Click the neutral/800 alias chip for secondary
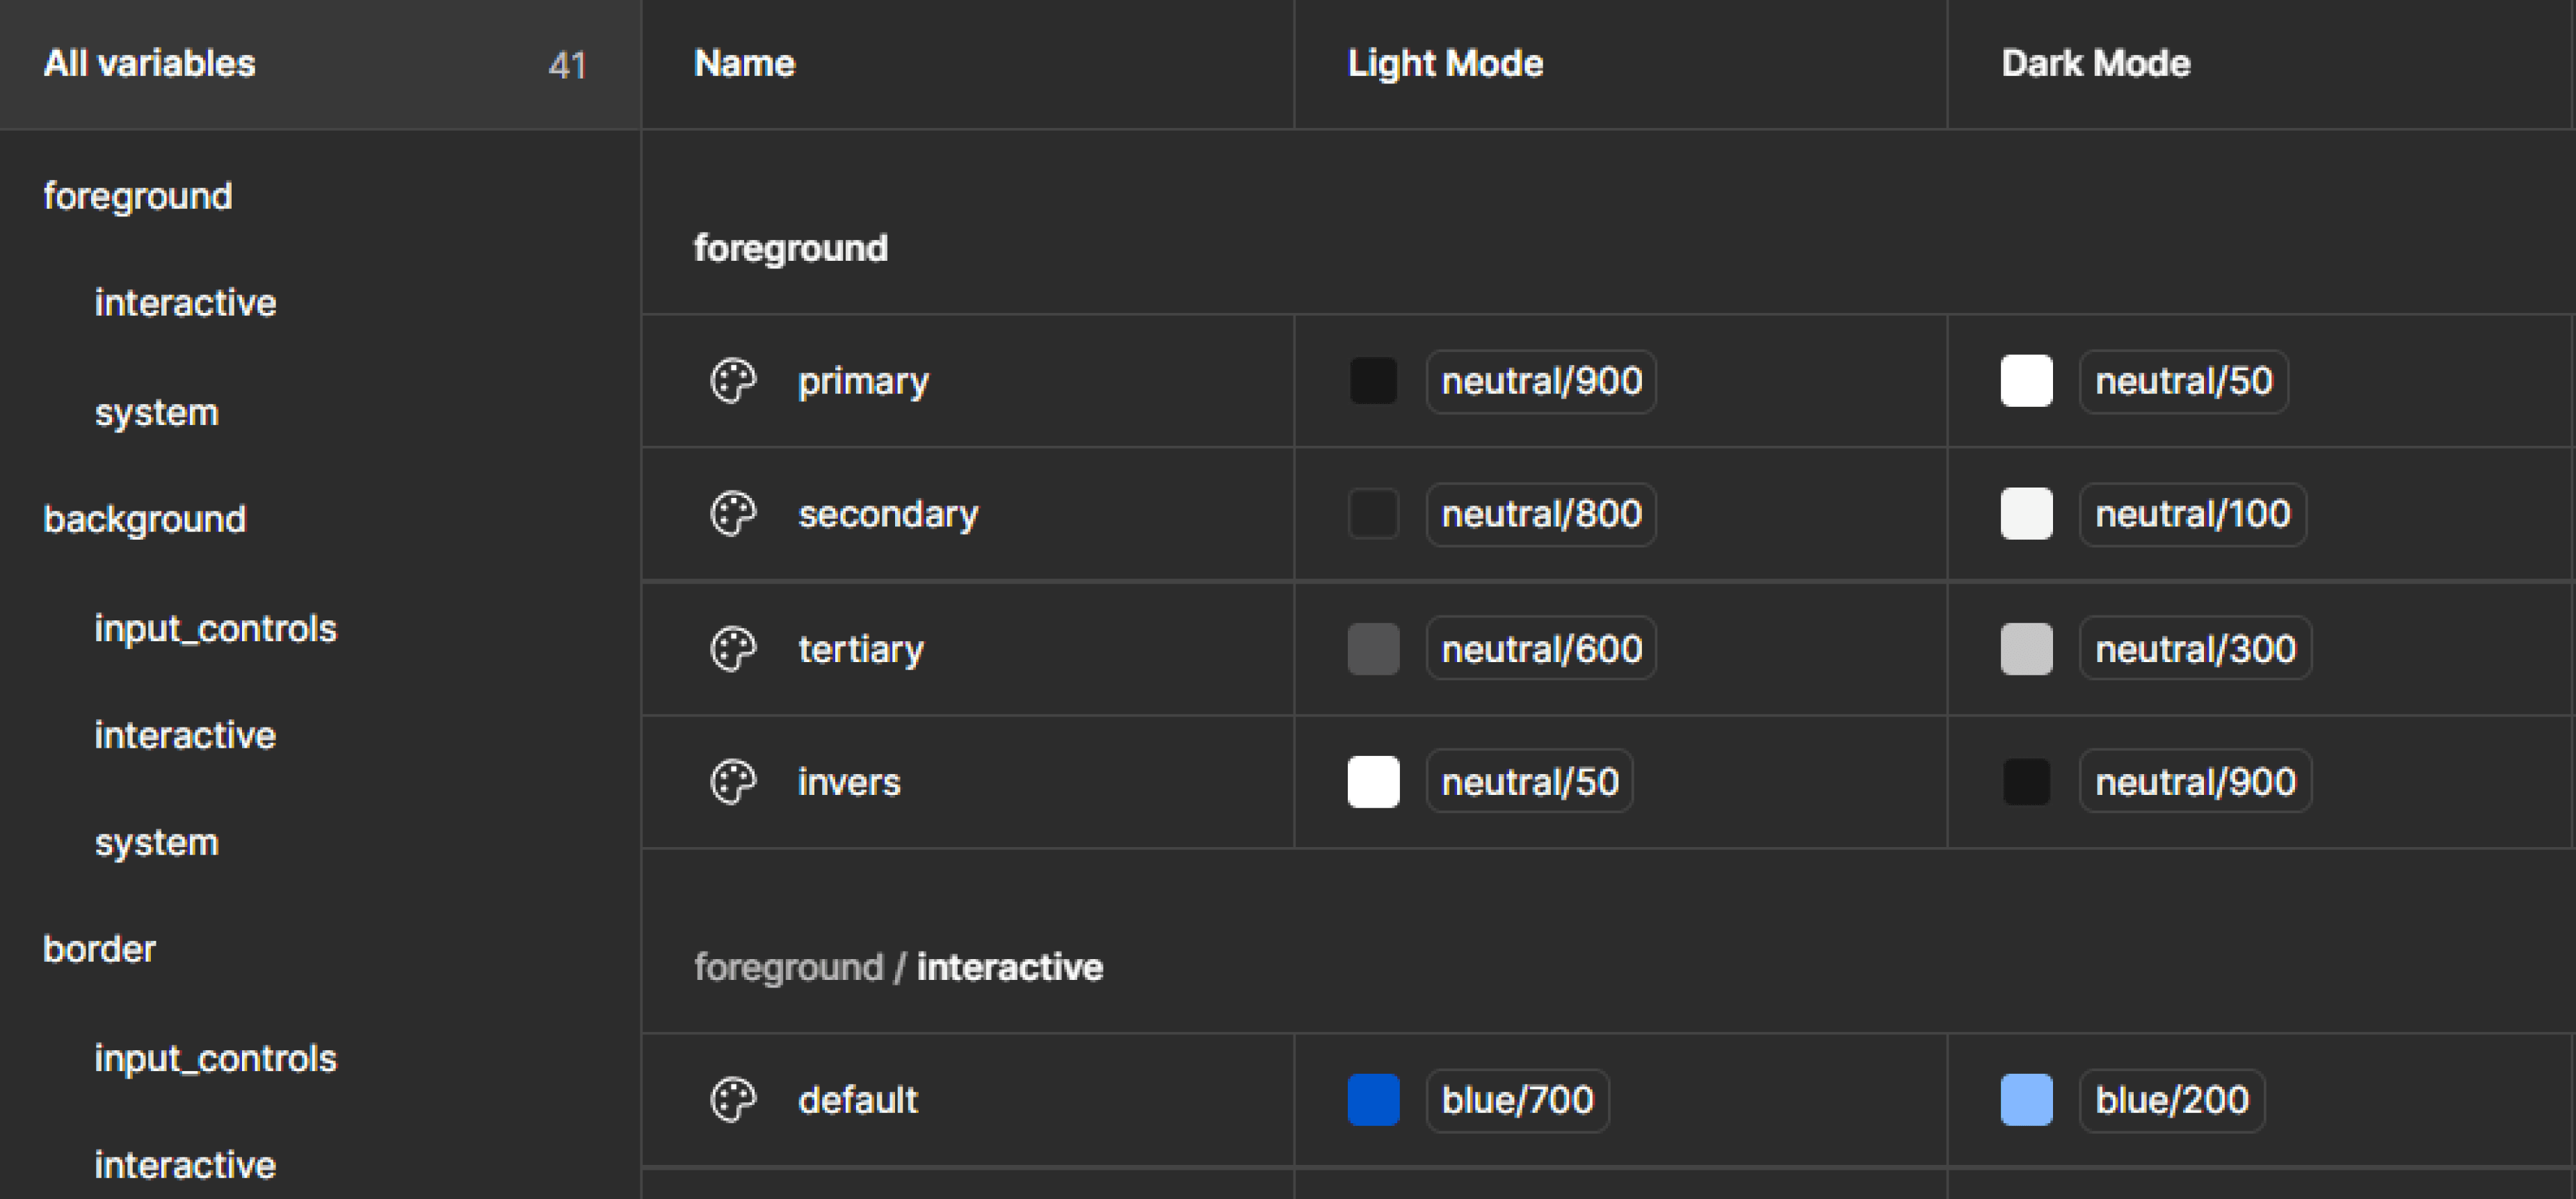2576x1199 pixels. [x=1541, y=514]
